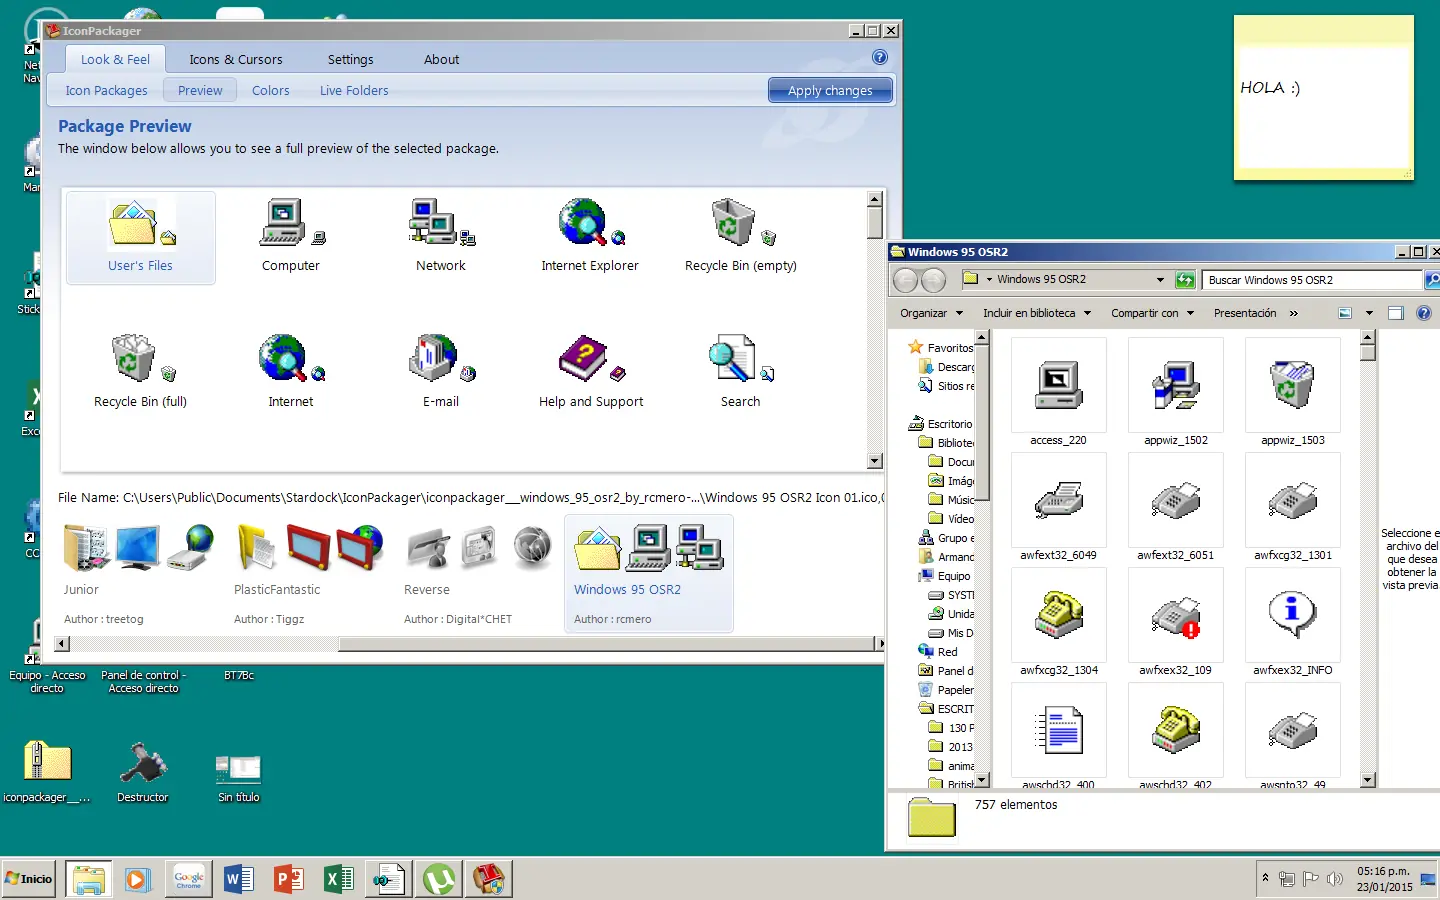Click inside Buscar Windows 95 OSR2 search field
Image resolution: width=1440 pixels, height=900 pixels.
pyautogui.click(x=1312, y=280)
